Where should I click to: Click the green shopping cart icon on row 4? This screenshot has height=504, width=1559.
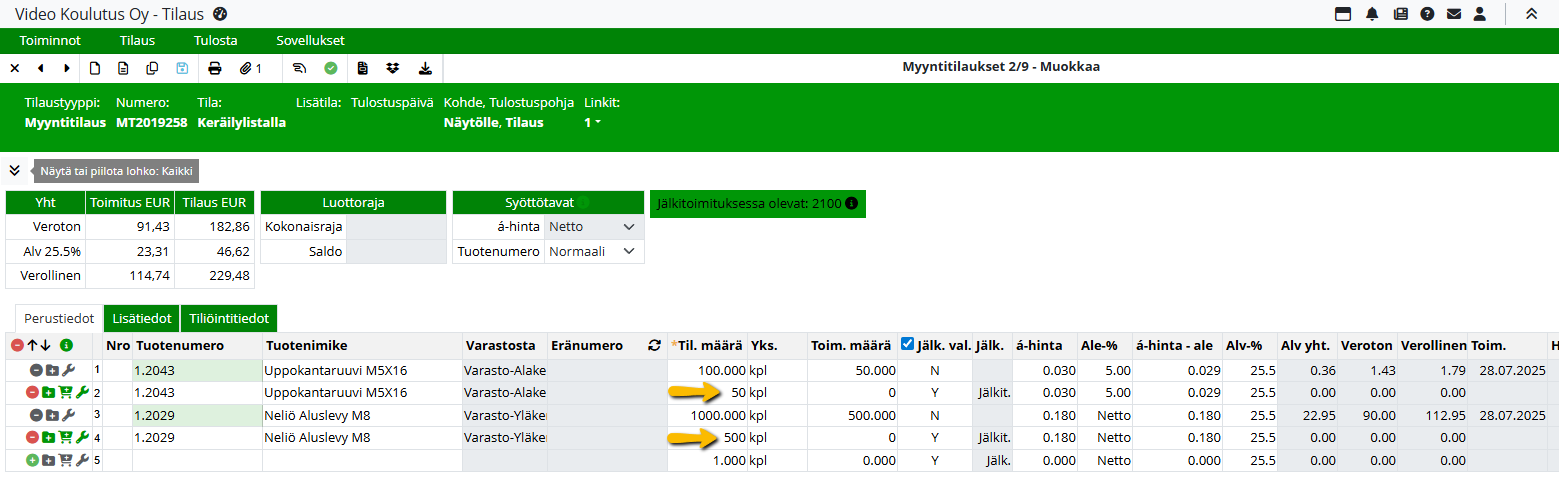coord(66,437)
